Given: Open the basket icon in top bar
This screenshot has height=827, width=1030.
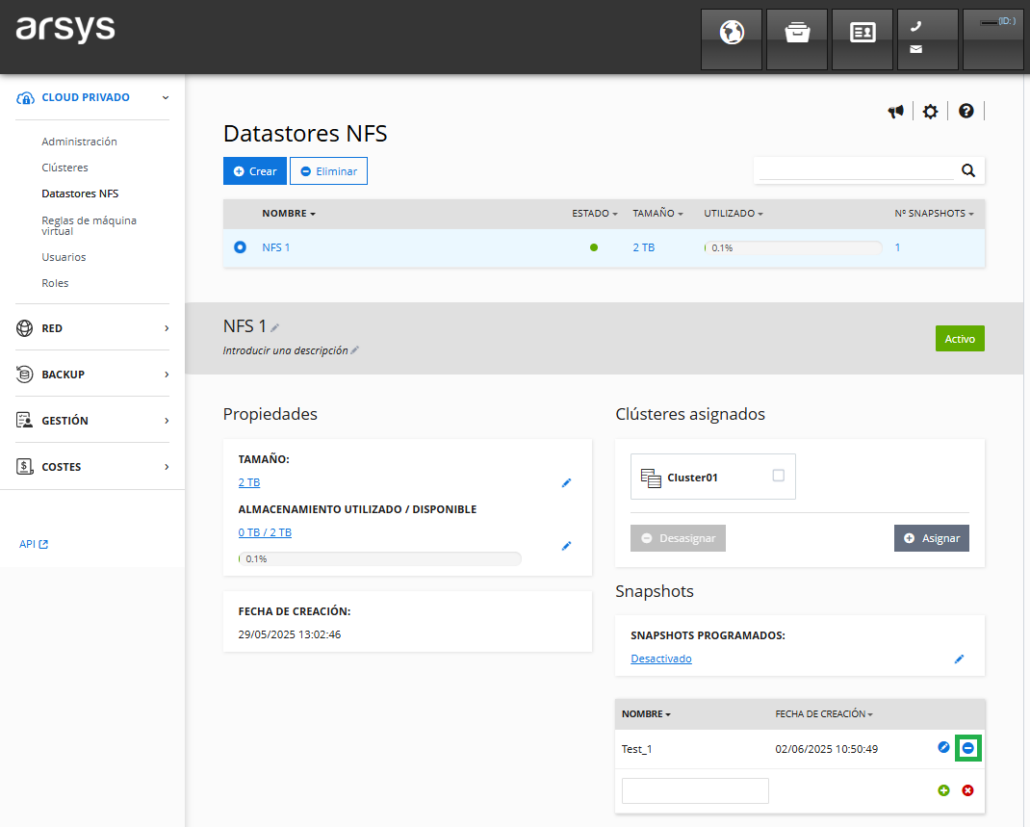Looking at the screenshot, I should (x=797, y=39).
